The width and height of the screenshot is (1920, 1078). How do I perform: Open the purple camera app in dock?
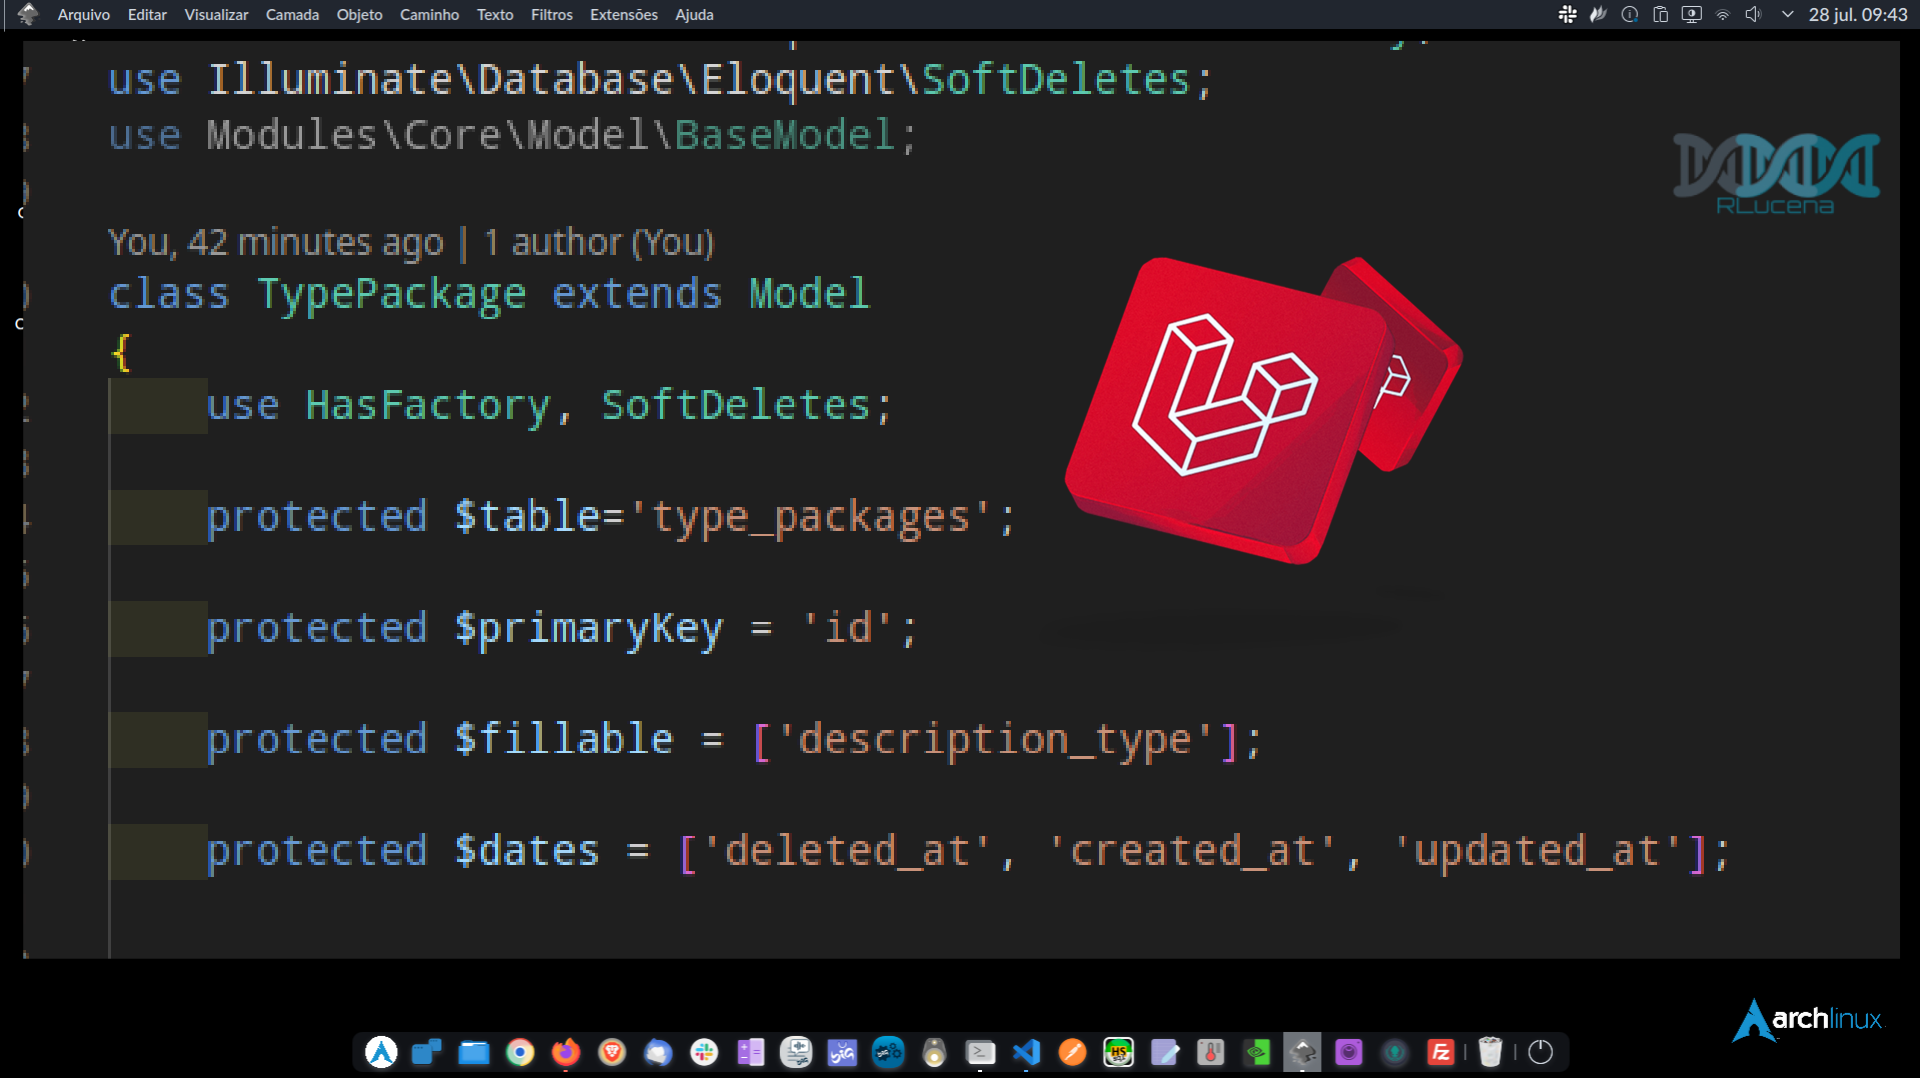pos(1348,1052)
